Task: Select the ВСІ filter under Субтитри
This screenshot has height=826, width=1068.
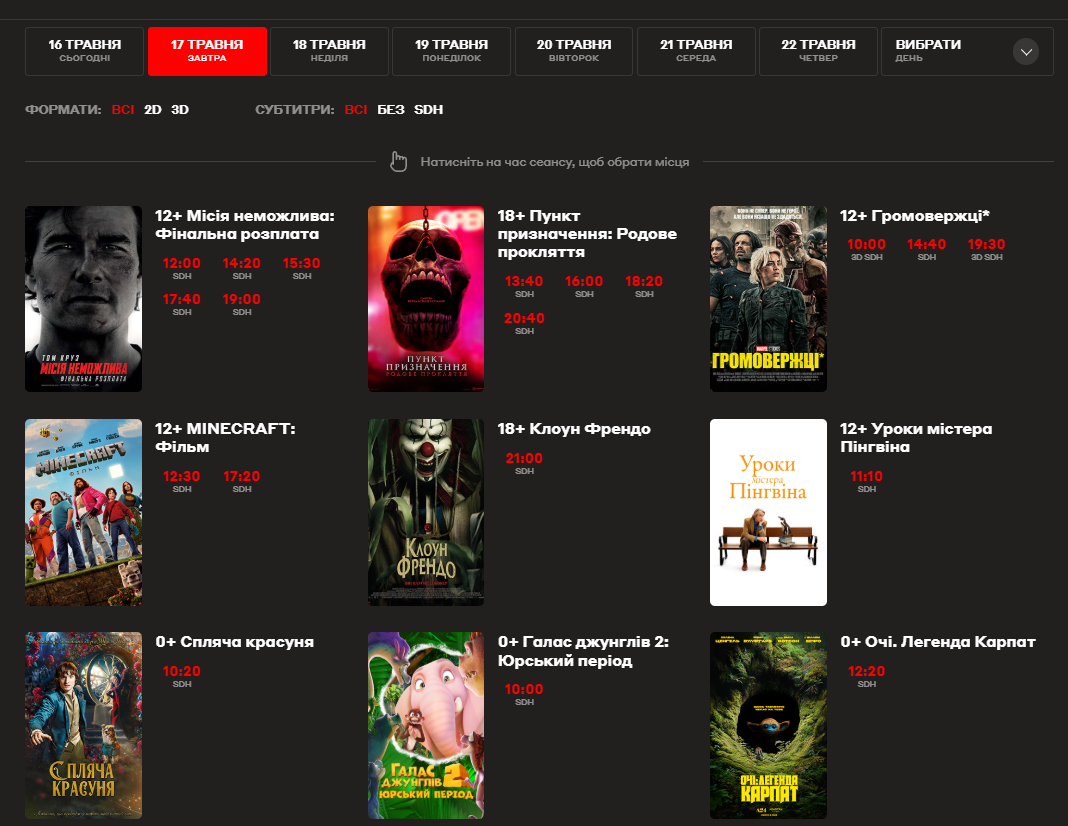Action: coord(356,110)
